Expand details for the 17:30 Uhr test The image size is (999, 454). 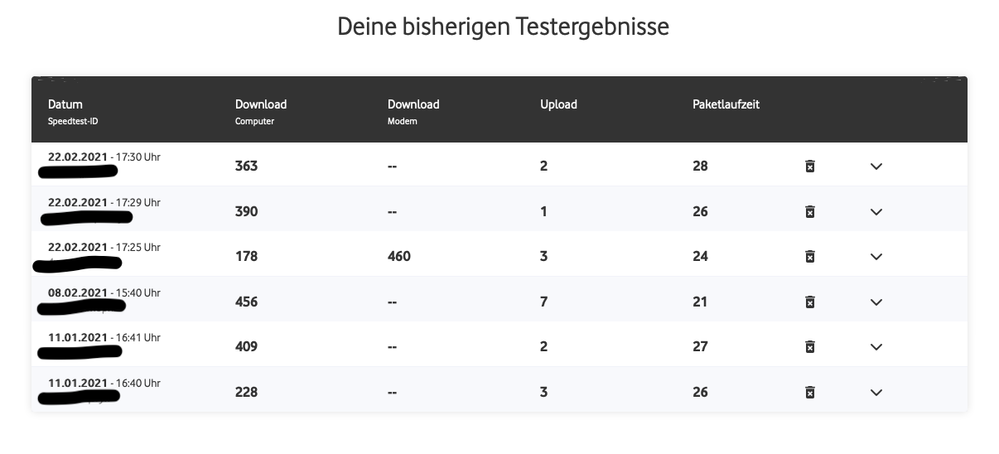point(876,166)
